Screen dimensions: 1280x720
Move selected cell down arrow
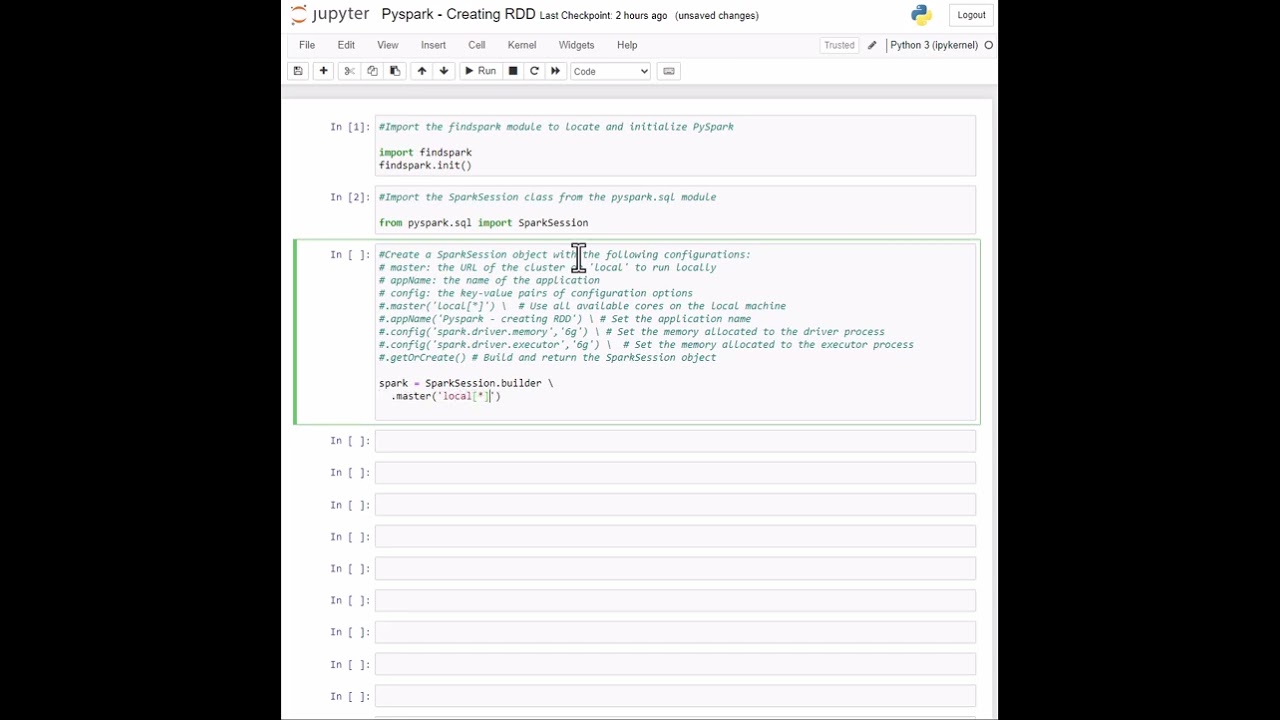444,71
